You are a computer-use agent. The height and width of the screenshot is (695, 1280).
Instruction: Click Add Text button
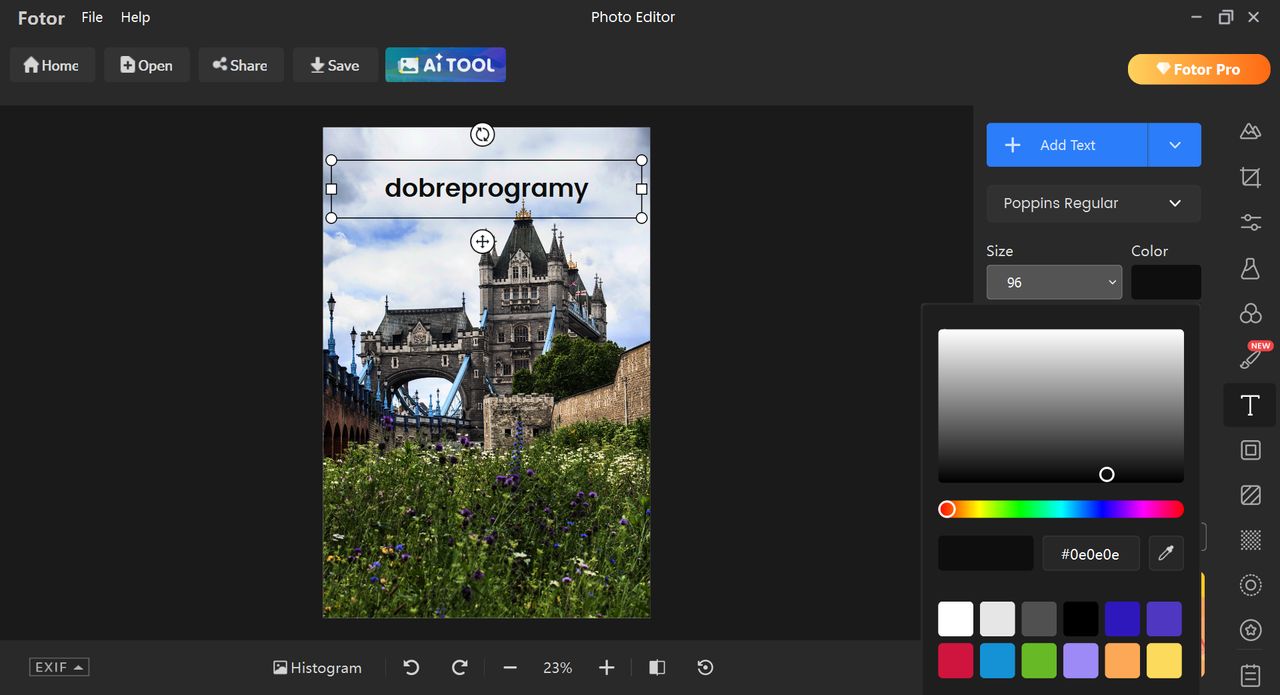click(1067, 145)
